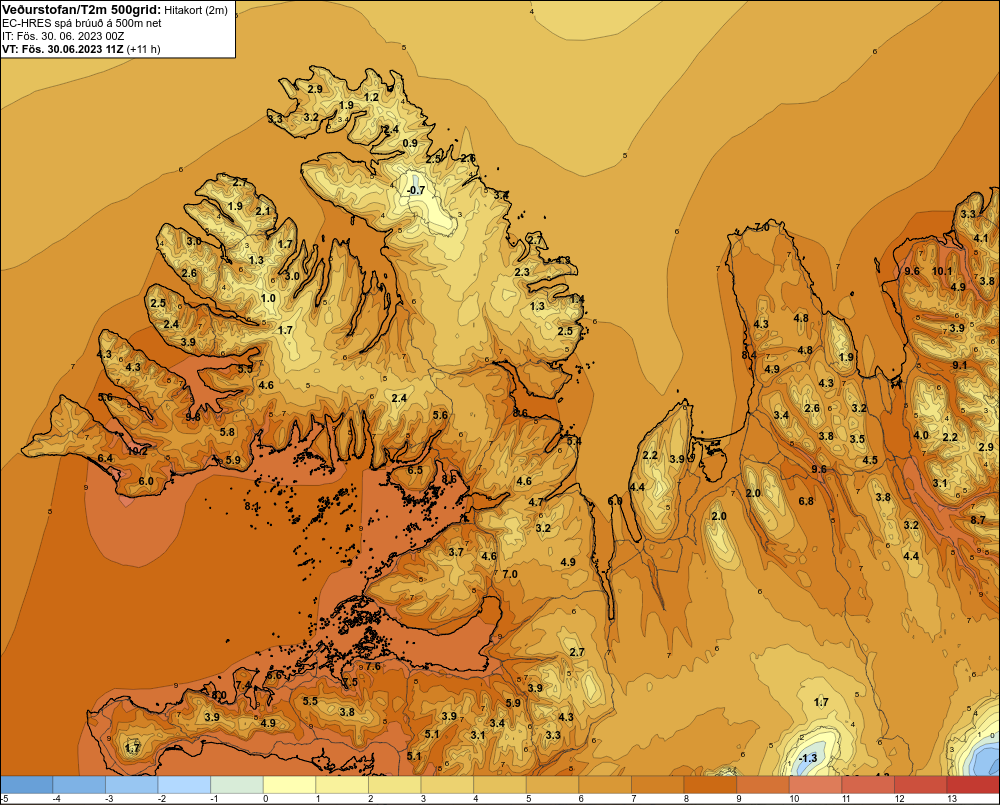Click the '8.4' temperature value

pyautogui.click(x=749, y=355)
